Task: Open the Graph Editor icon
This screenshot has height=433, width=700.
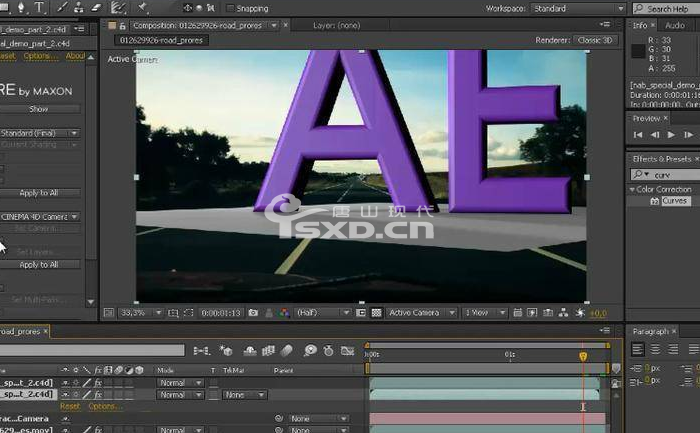Action: click(x=347, y=351)
